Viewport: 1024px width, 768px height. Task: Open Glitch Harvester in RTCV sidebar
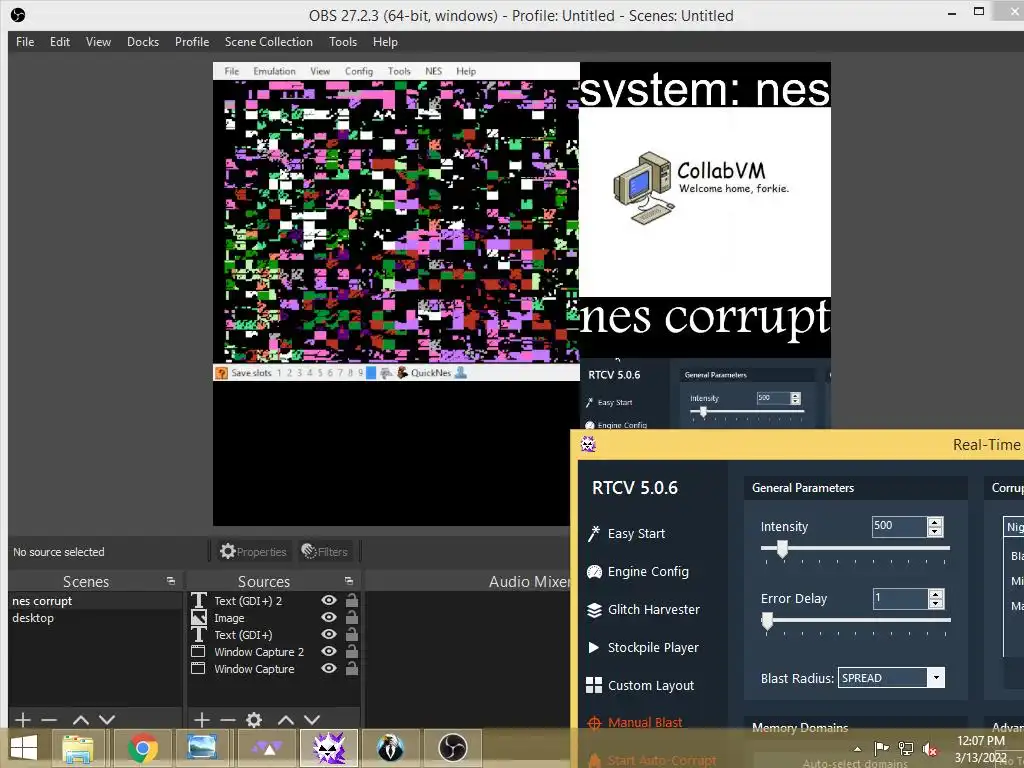tap(643, 609)
